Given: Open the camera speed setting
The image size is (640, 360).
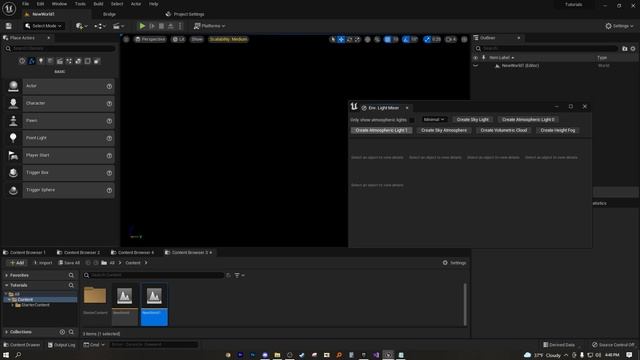Looking at the screenshot, I should [x=451, y=40].
